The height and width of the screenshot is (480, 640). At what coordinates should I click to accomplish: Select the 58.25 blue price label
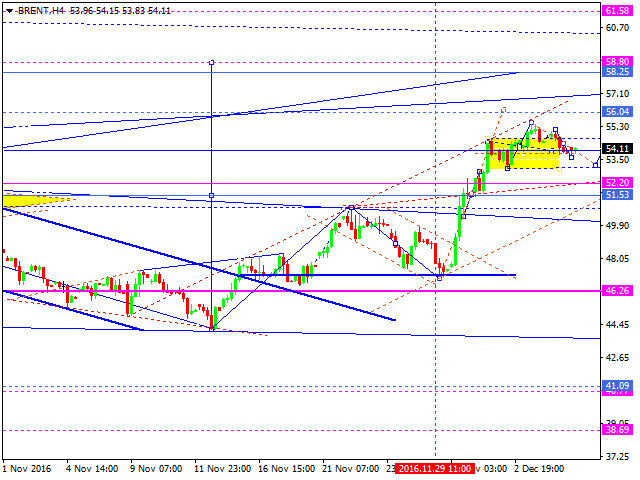click(x=618, y=72)
